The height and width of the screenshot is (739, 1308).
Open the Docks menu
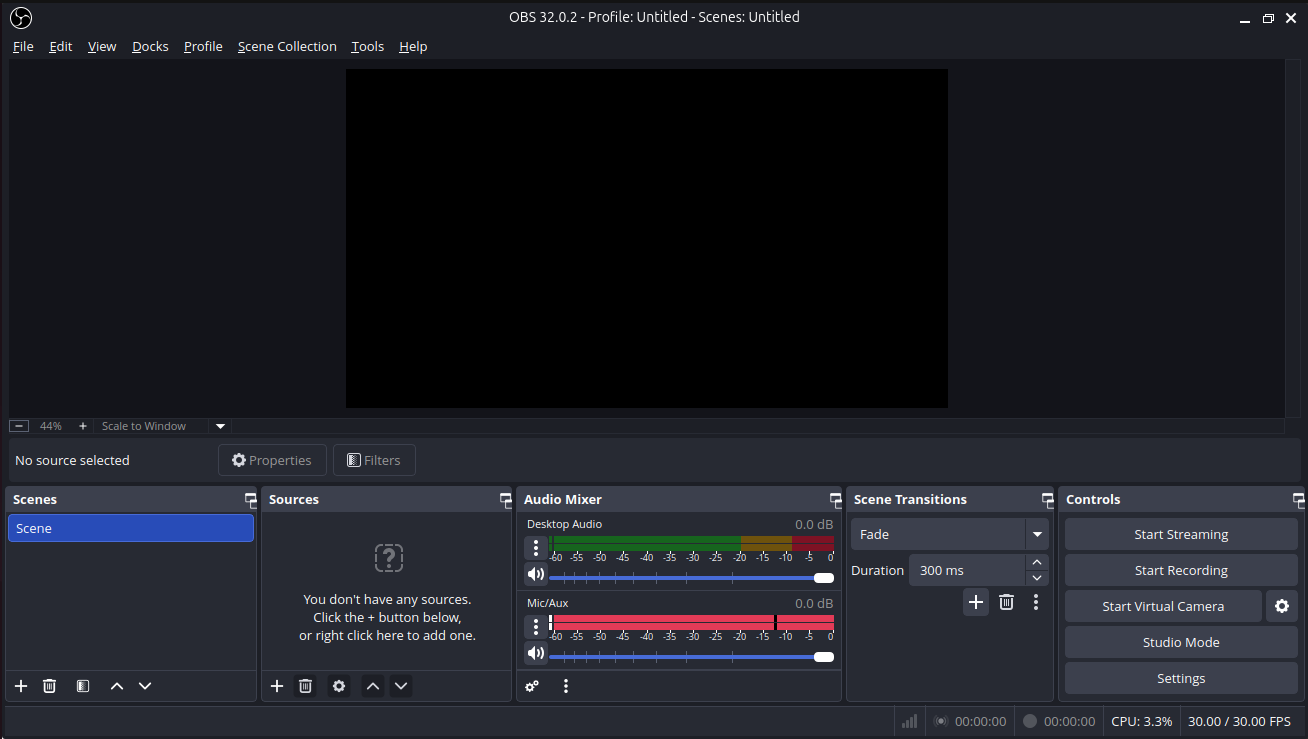click(x=150, y=46)
